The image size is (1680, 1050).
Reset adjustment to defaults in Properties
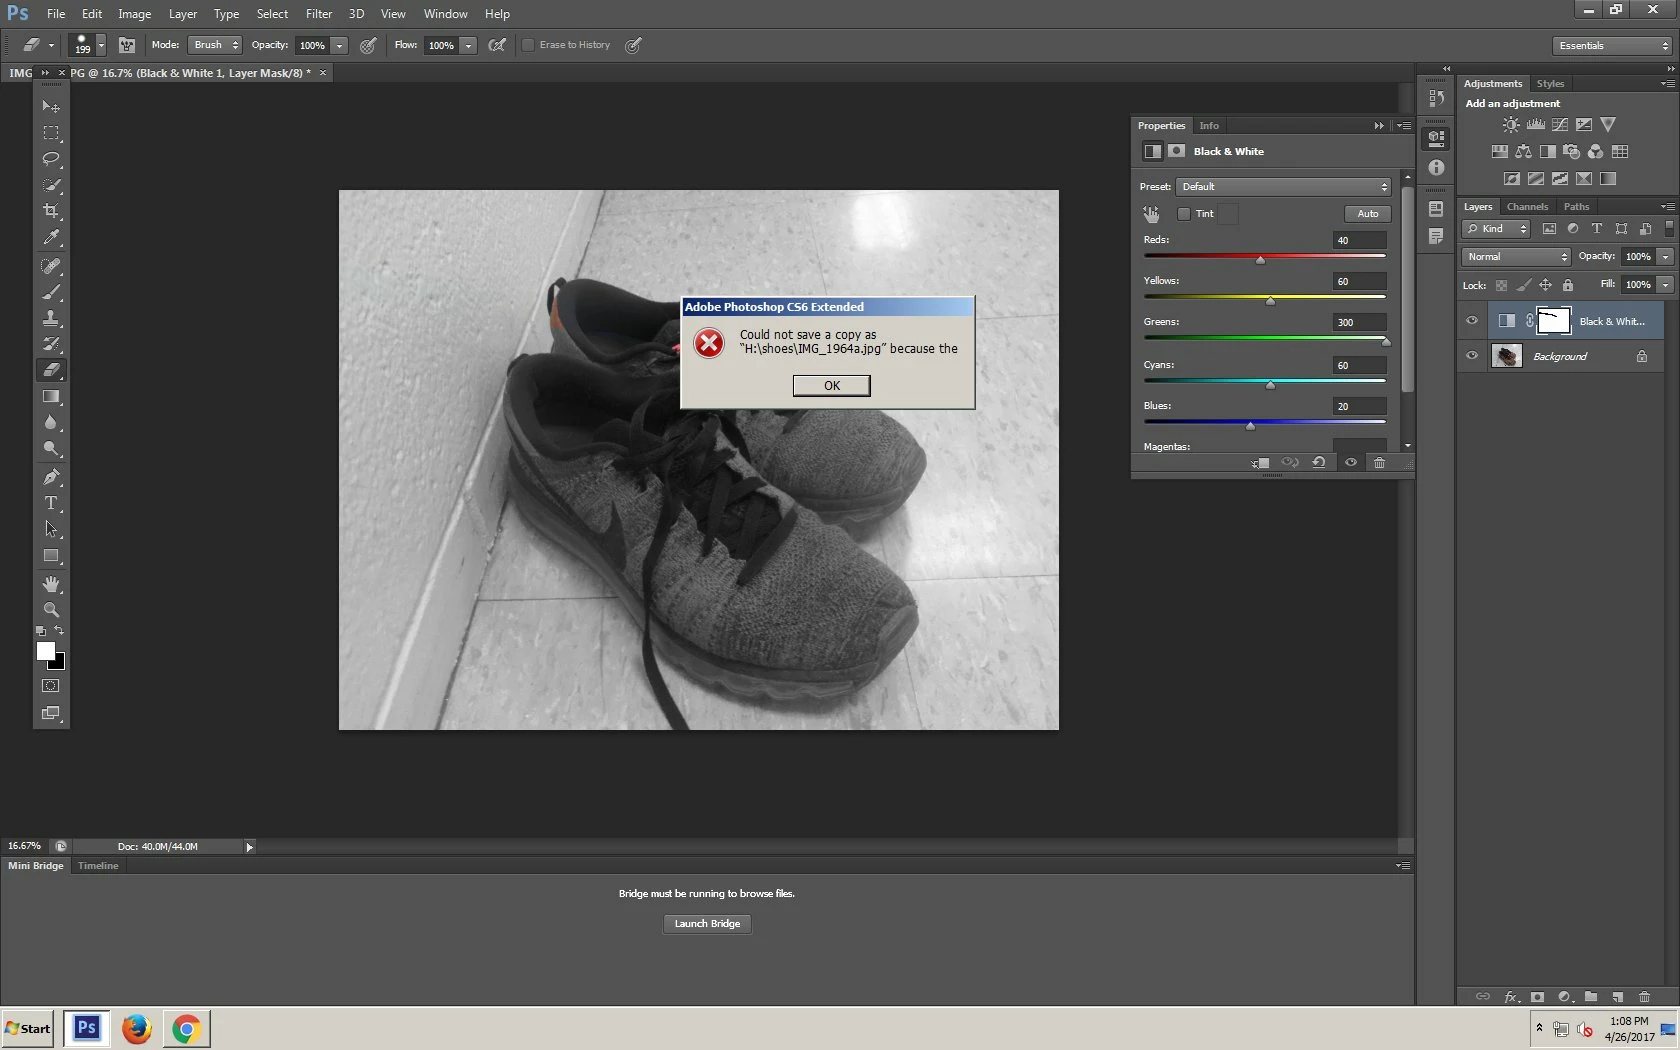(1319, 463)
